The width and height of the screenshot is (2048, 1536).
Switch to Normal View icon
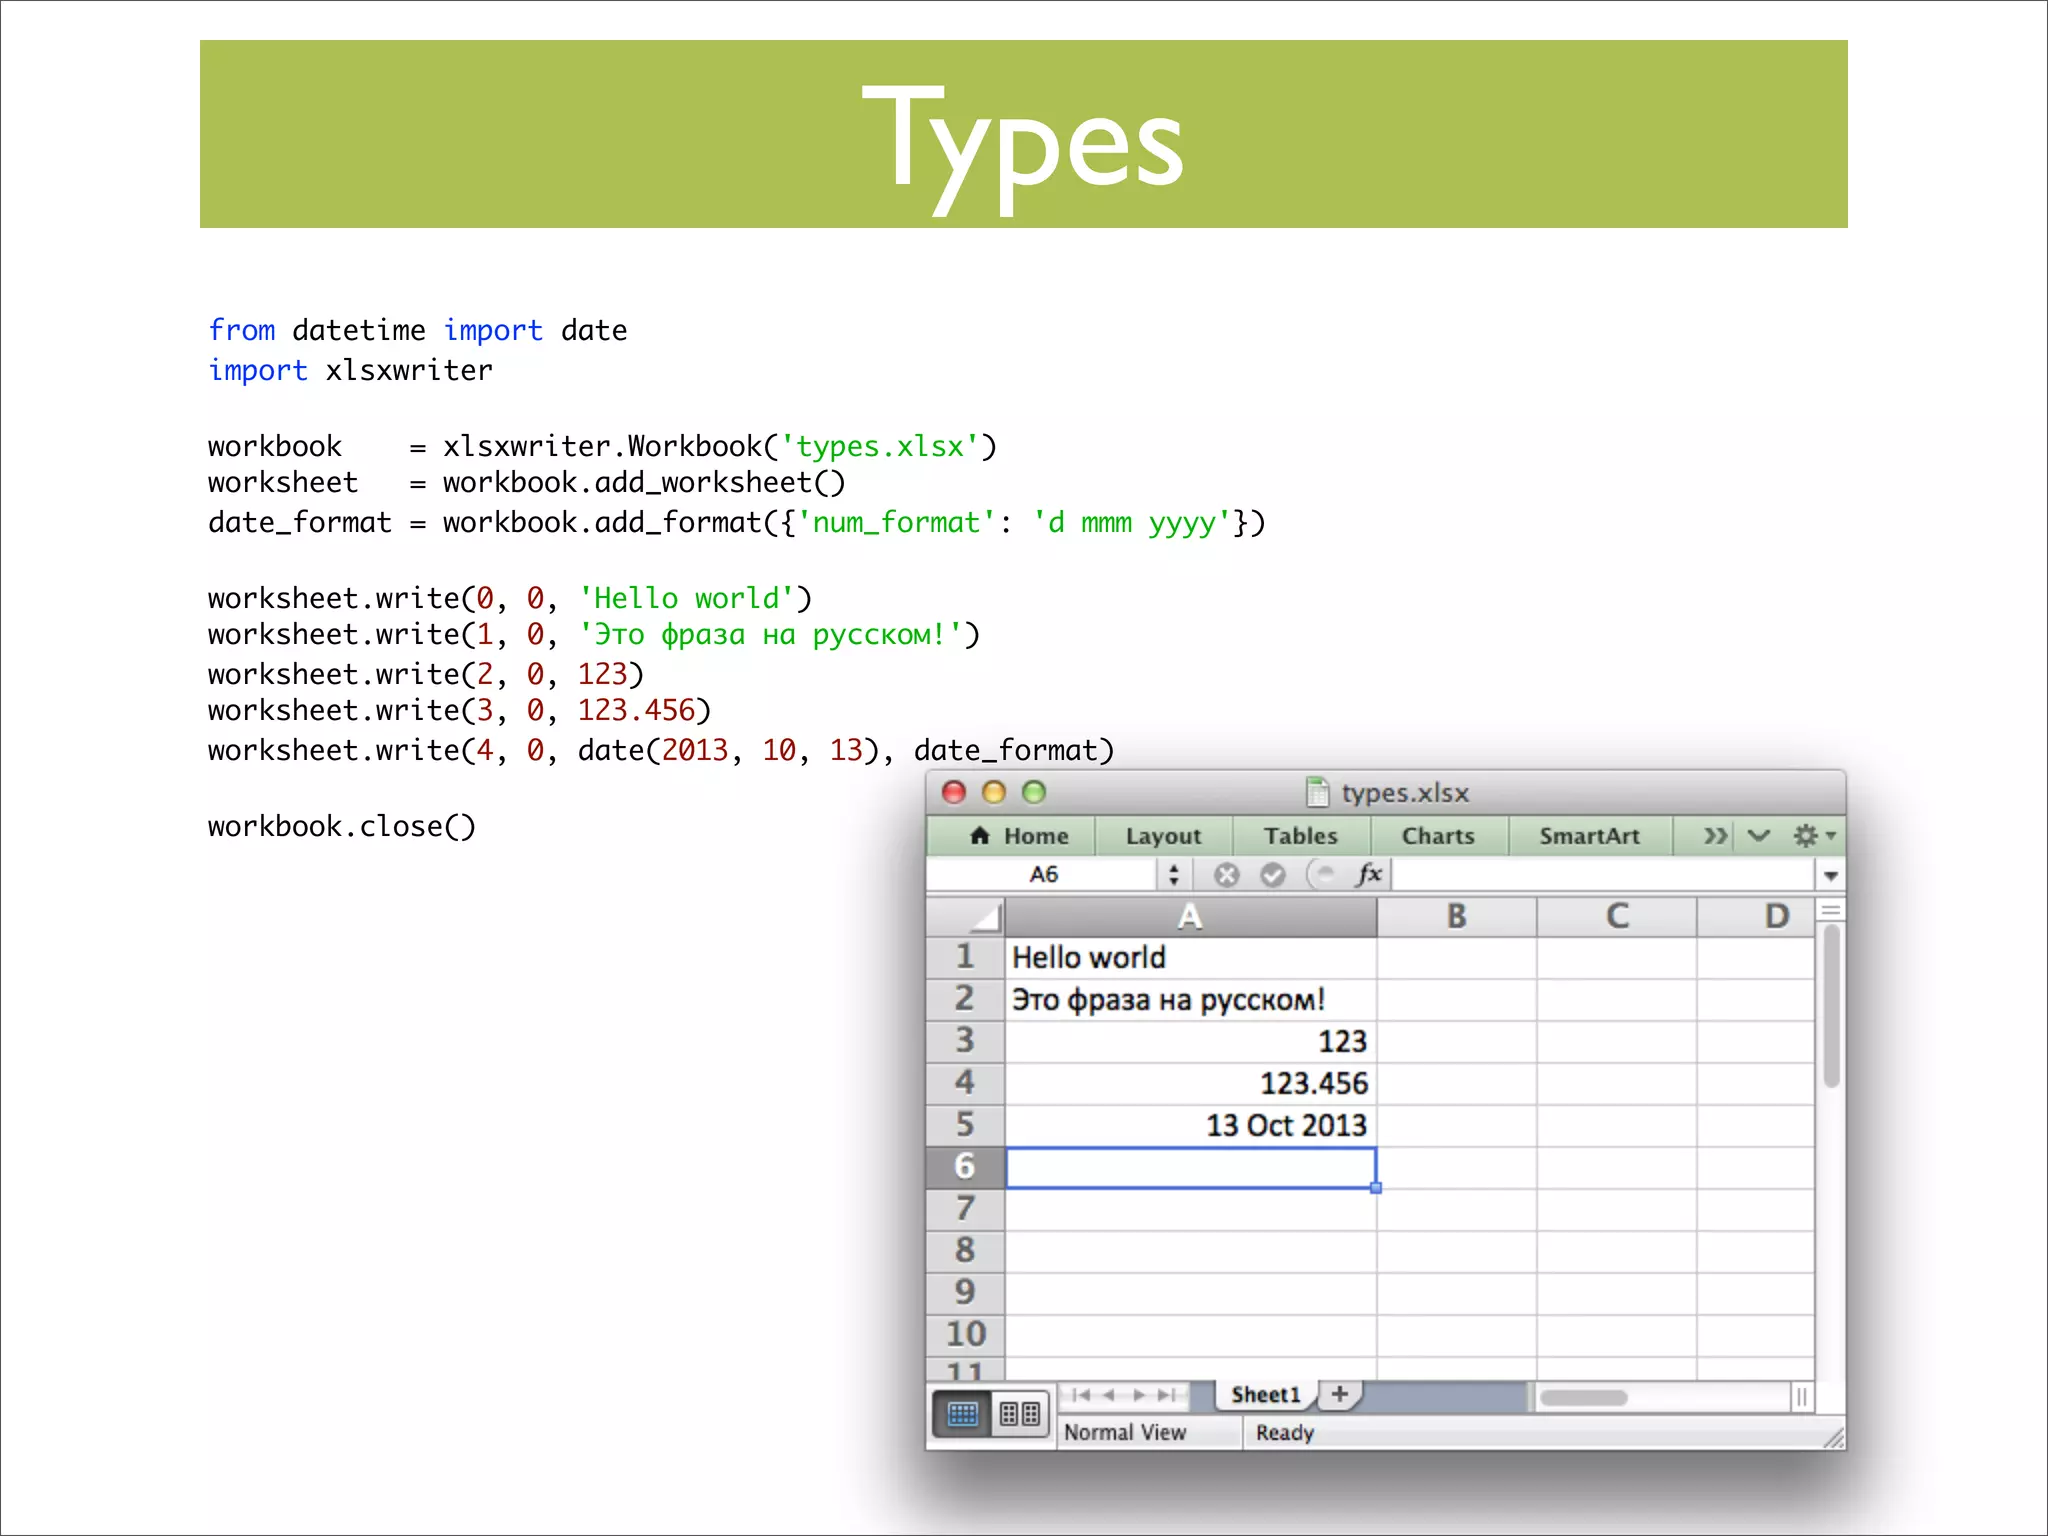962,1414
